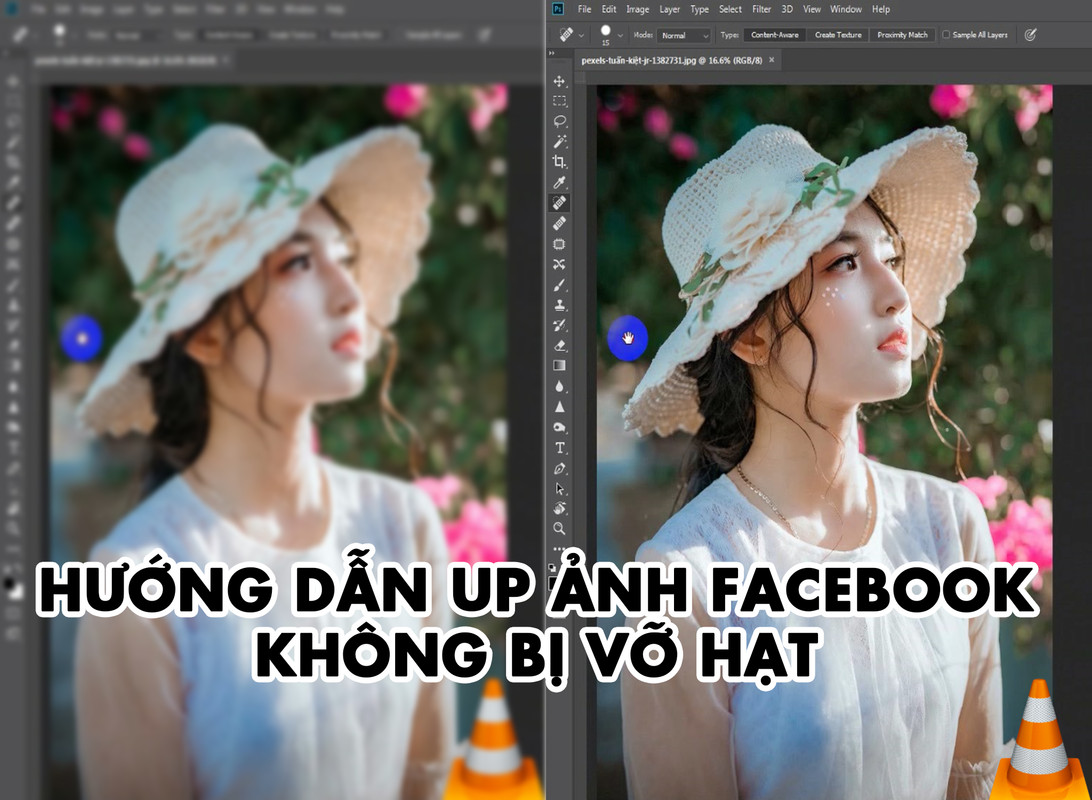1092x800 pixels.
Task: Click the brush tip preview showing 15
Action: [x=605, y=34]
